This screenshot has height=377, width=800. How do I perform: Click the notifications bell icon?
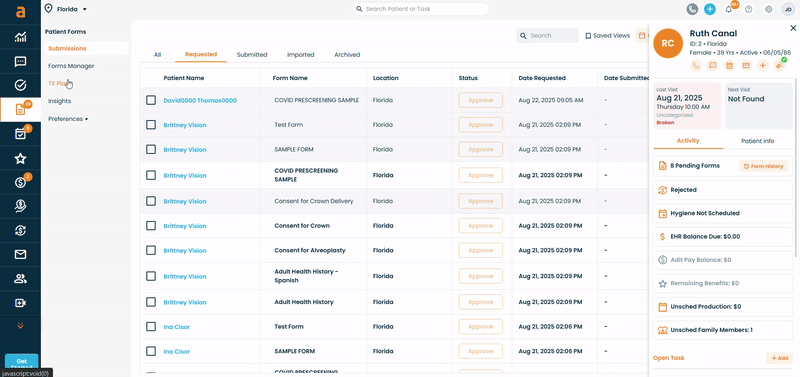729,9
